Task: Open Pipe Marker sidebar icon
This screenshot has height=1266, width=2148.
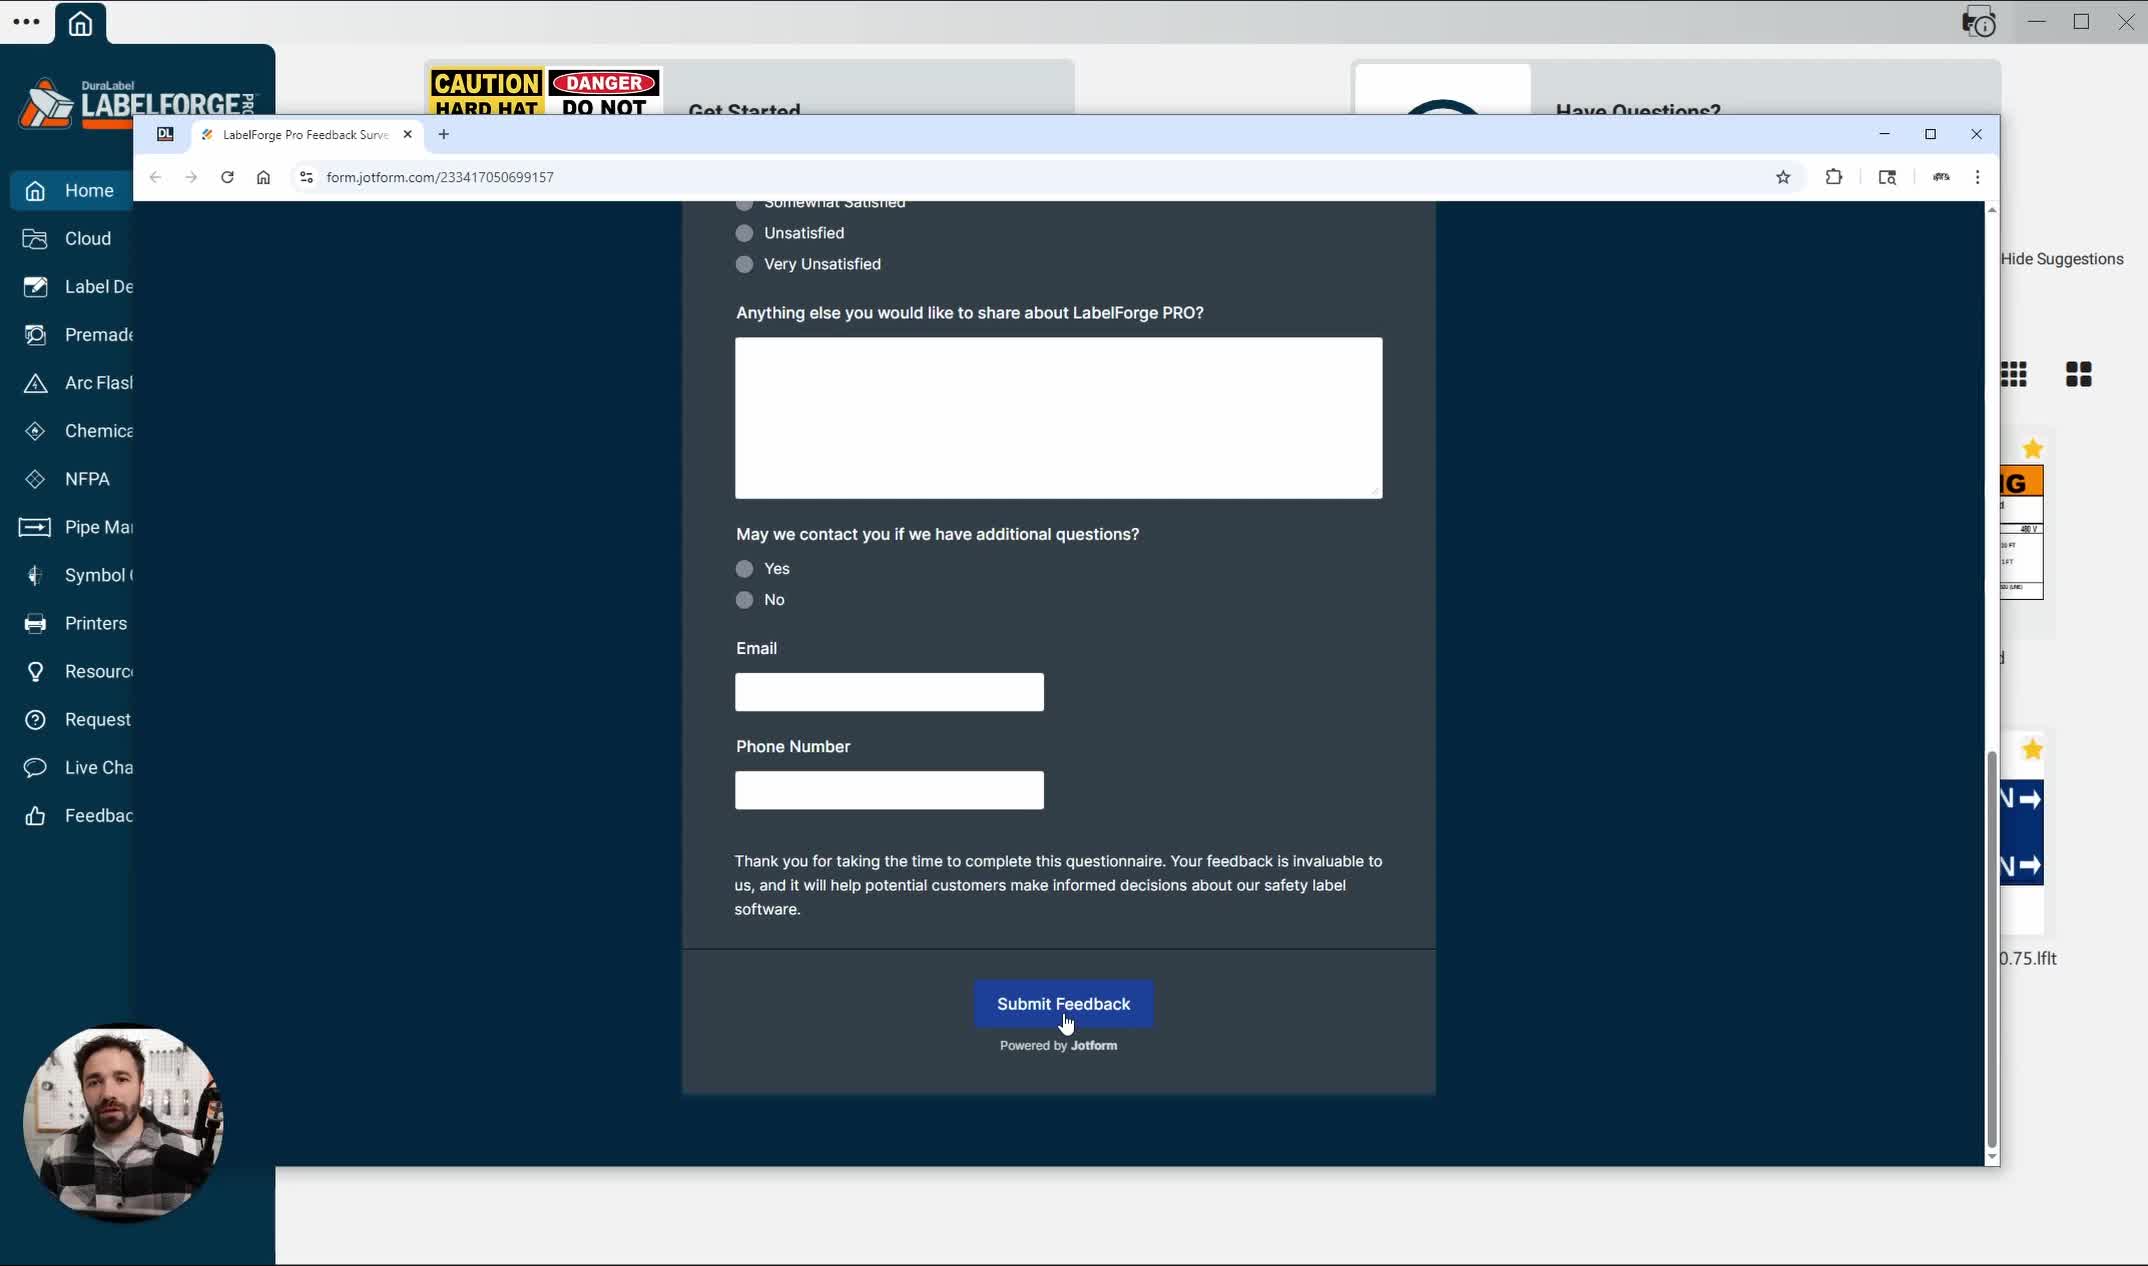Action: [x=35, y=527]
